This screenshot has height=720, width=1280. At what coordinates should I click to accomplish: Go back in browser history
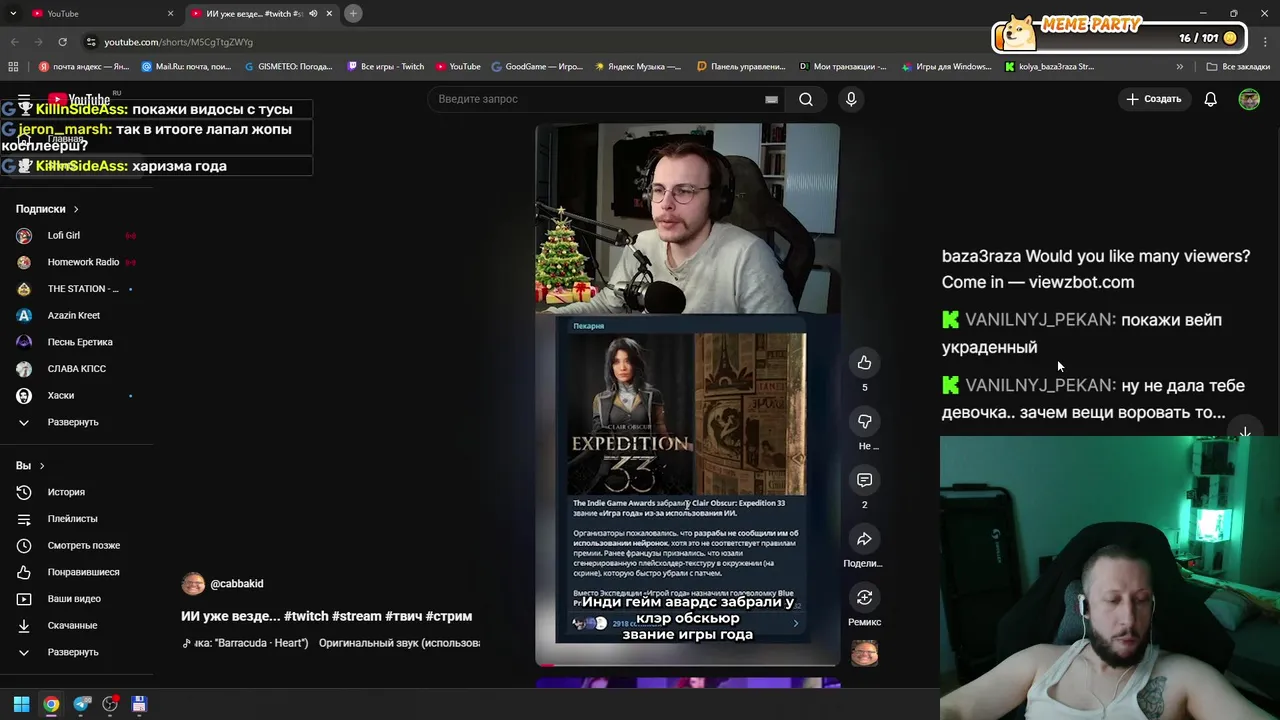pyautogui.click(x=14, y=42)
